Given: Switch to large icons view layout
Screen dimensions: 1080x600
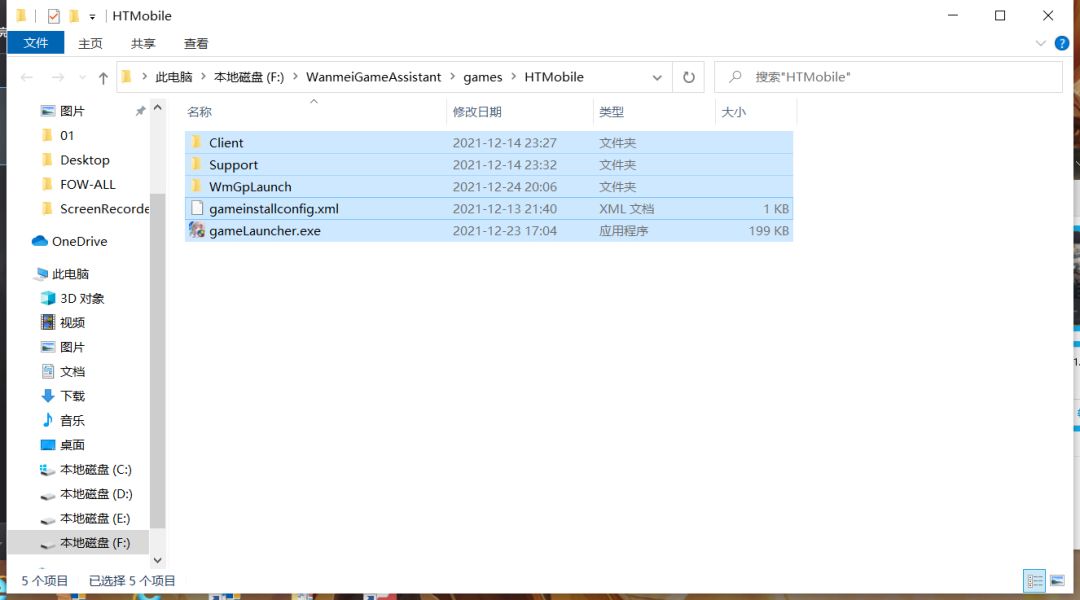Looking at the screenshot, I should click(1057, 581).
